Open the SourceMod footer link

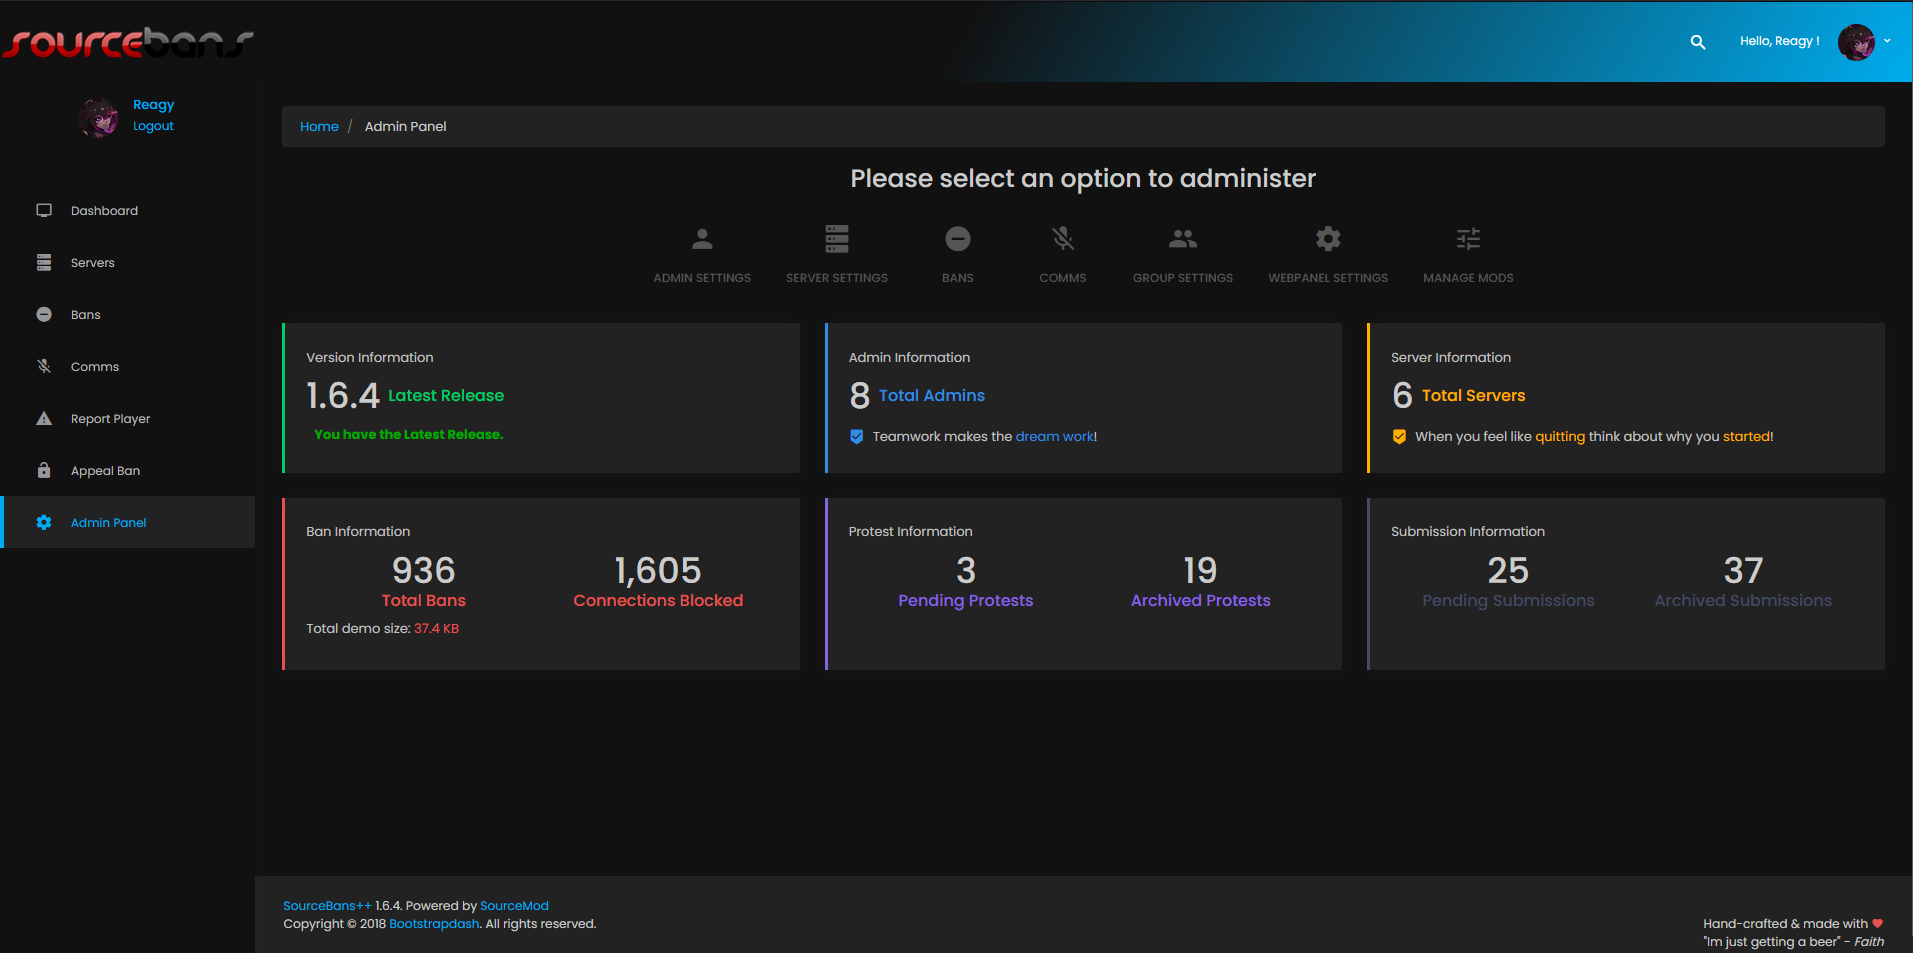(x=514, y=906)
